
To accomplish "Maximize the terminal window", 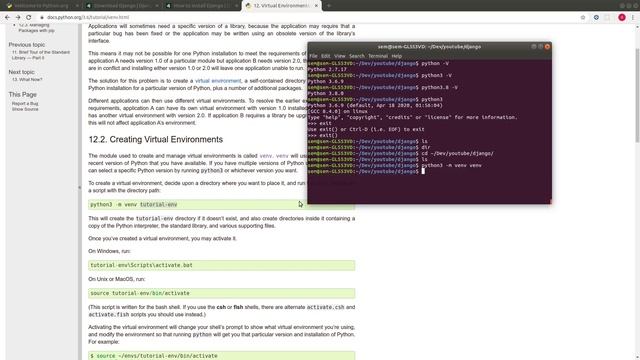I will pos(540,47).
